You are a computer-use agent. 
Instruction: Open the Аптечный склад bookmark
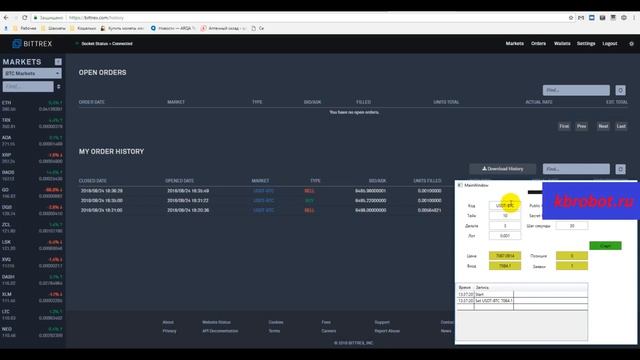tap(224, 28)
